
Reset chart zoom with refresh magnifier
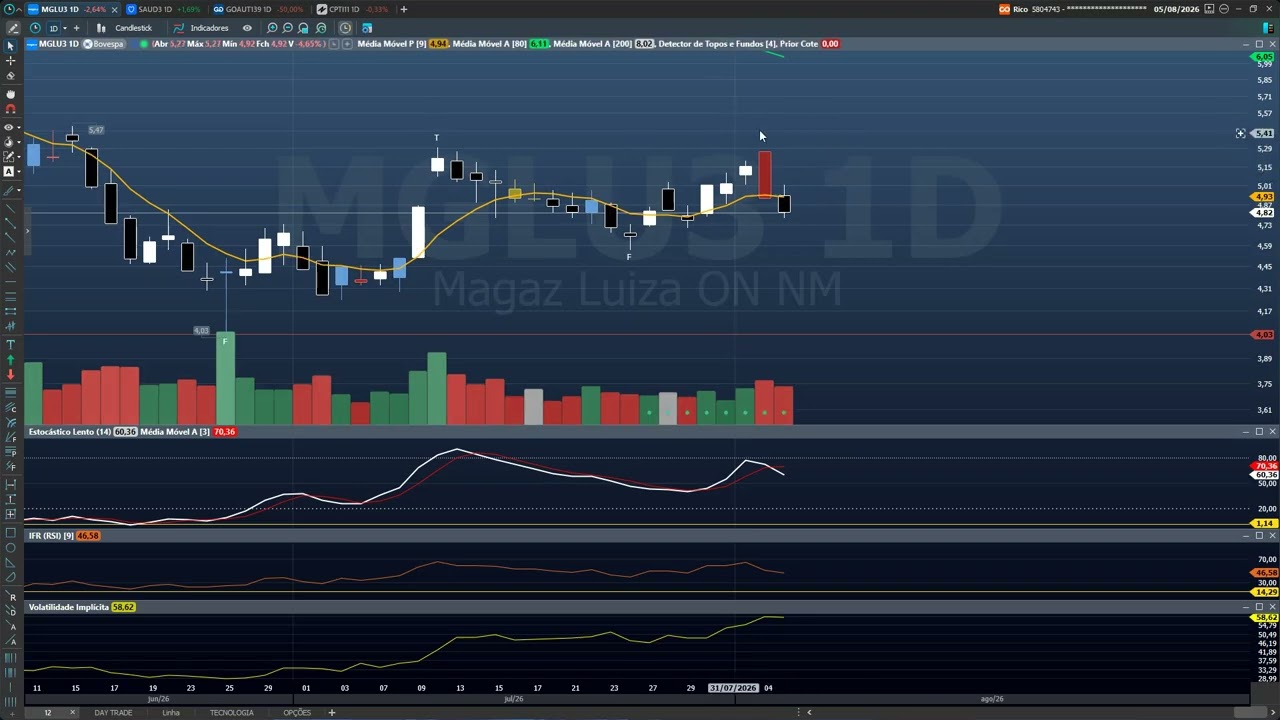321,28
